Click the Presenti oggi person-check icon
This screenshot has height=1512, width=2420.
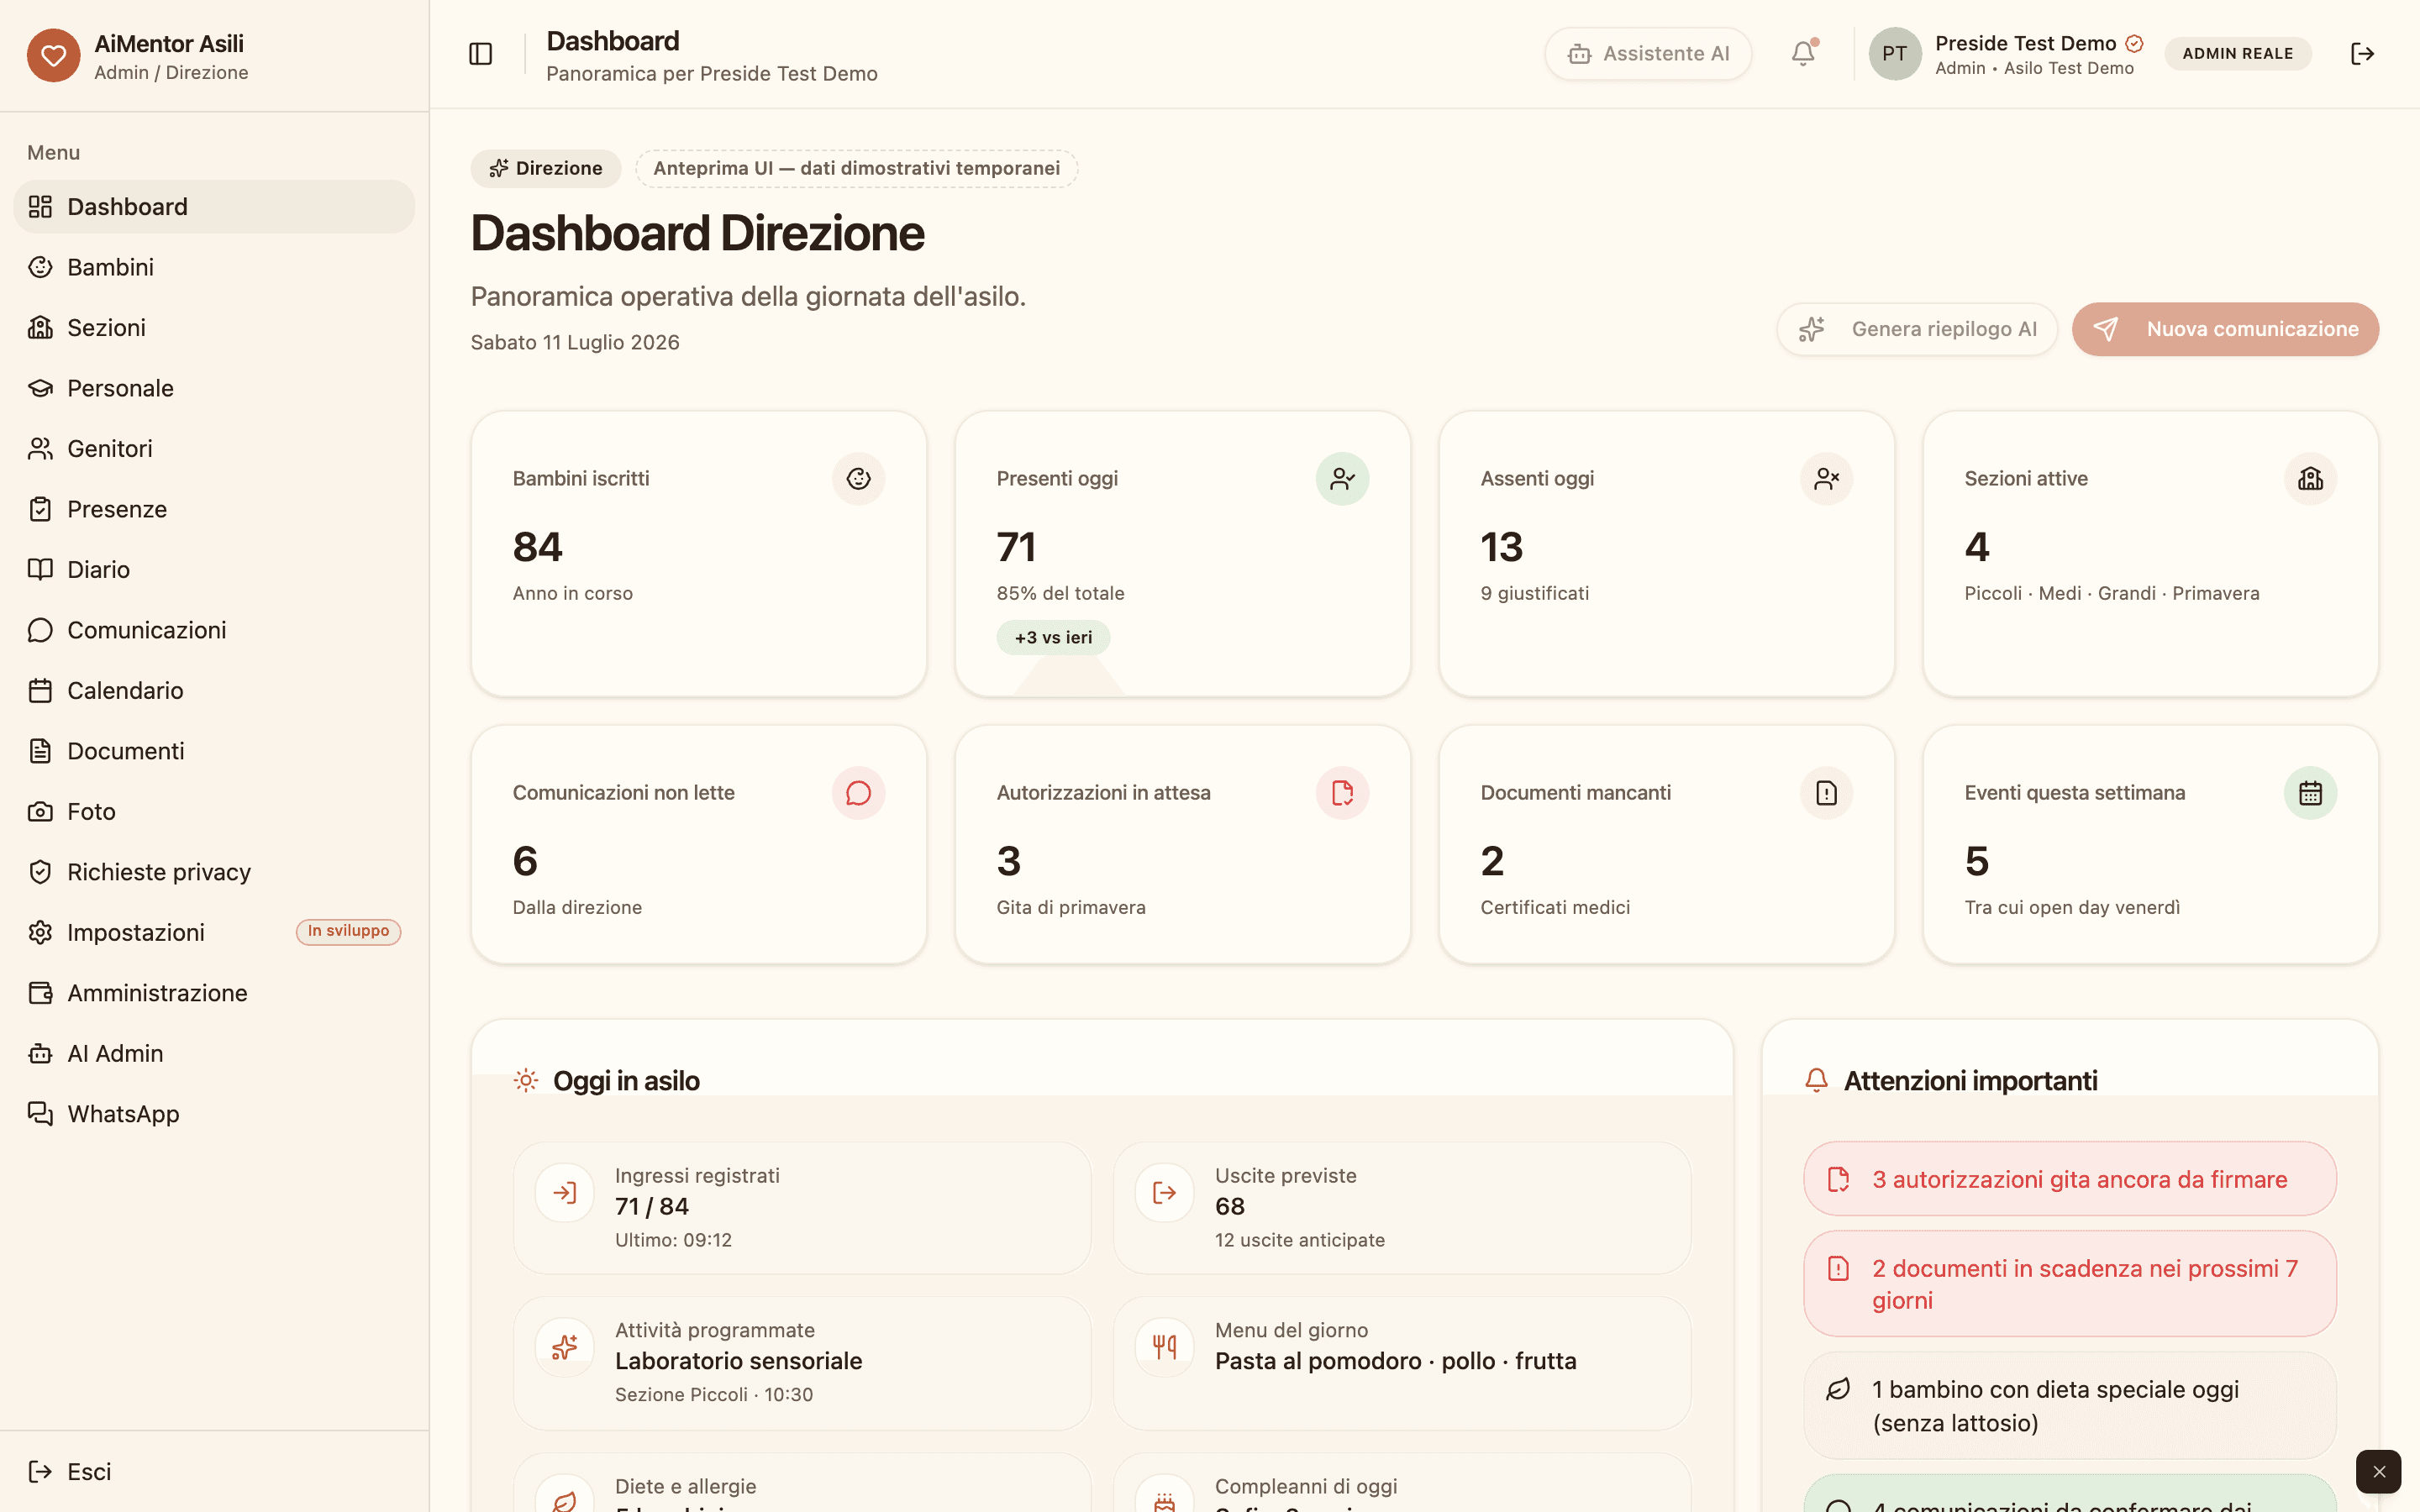point(1342,479)
